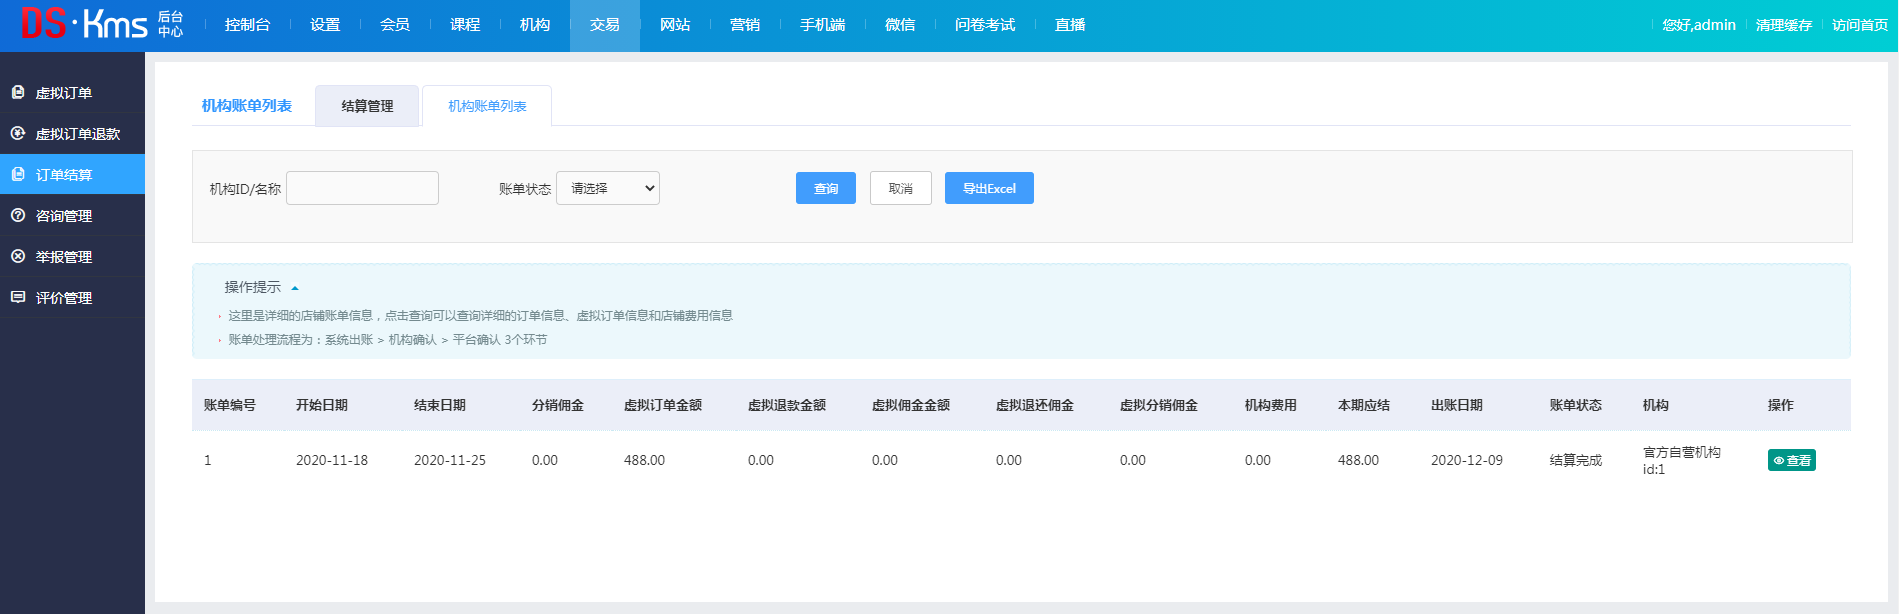This screenshot has width=1899, height=614.
Task: Collapse the 操作提示 panel arrow
Action: 295,288
